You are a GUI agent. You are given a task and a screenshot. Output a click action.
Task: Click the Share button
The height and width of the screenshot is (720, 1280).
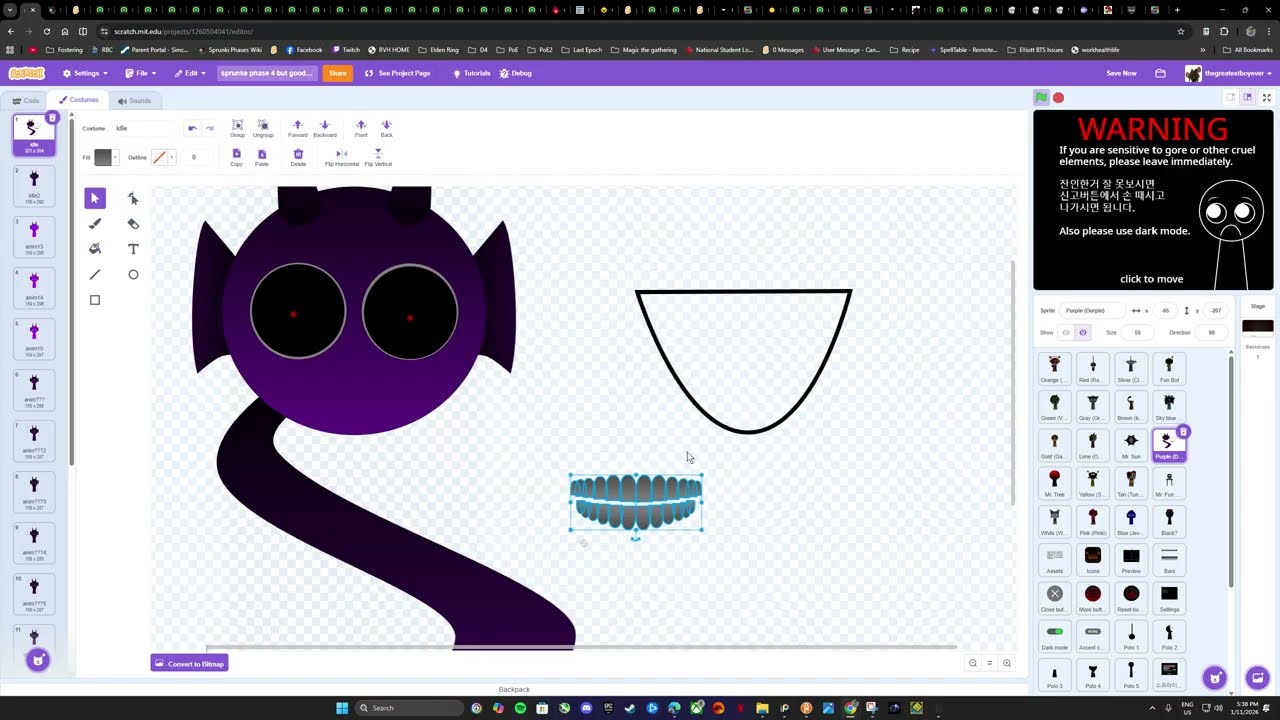(x=338, y=73)
